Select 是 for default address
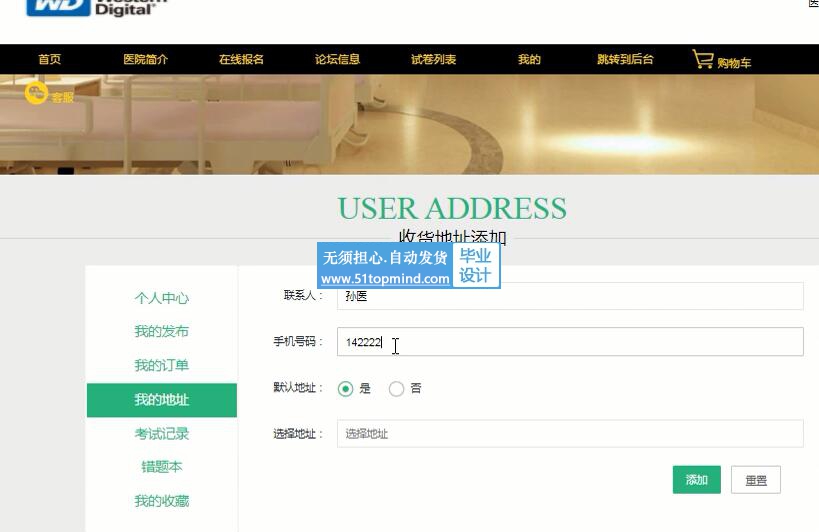The image size is (819, 532). pyautogui.click(x=345, y=389)
